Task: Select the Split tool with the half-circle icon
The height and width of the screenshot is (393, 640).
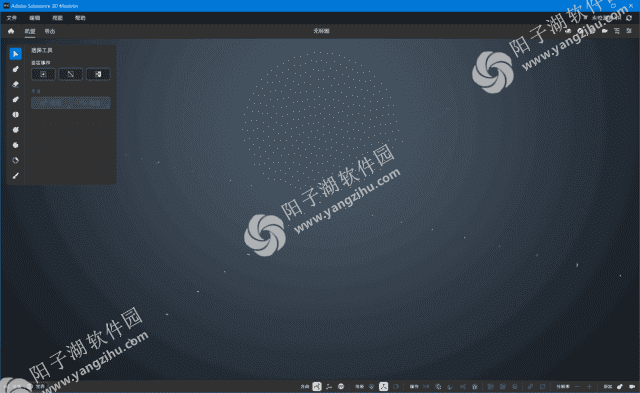Action: (x=16, y=115)
